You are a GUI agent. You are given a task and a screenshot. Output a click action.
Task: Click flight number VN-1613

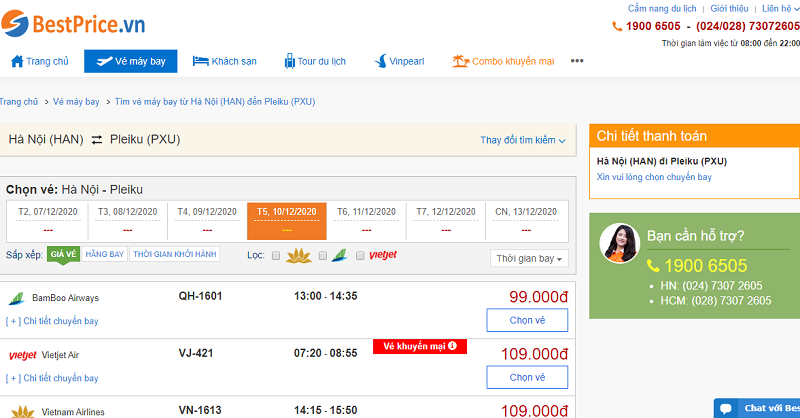(x=200, y=410)
